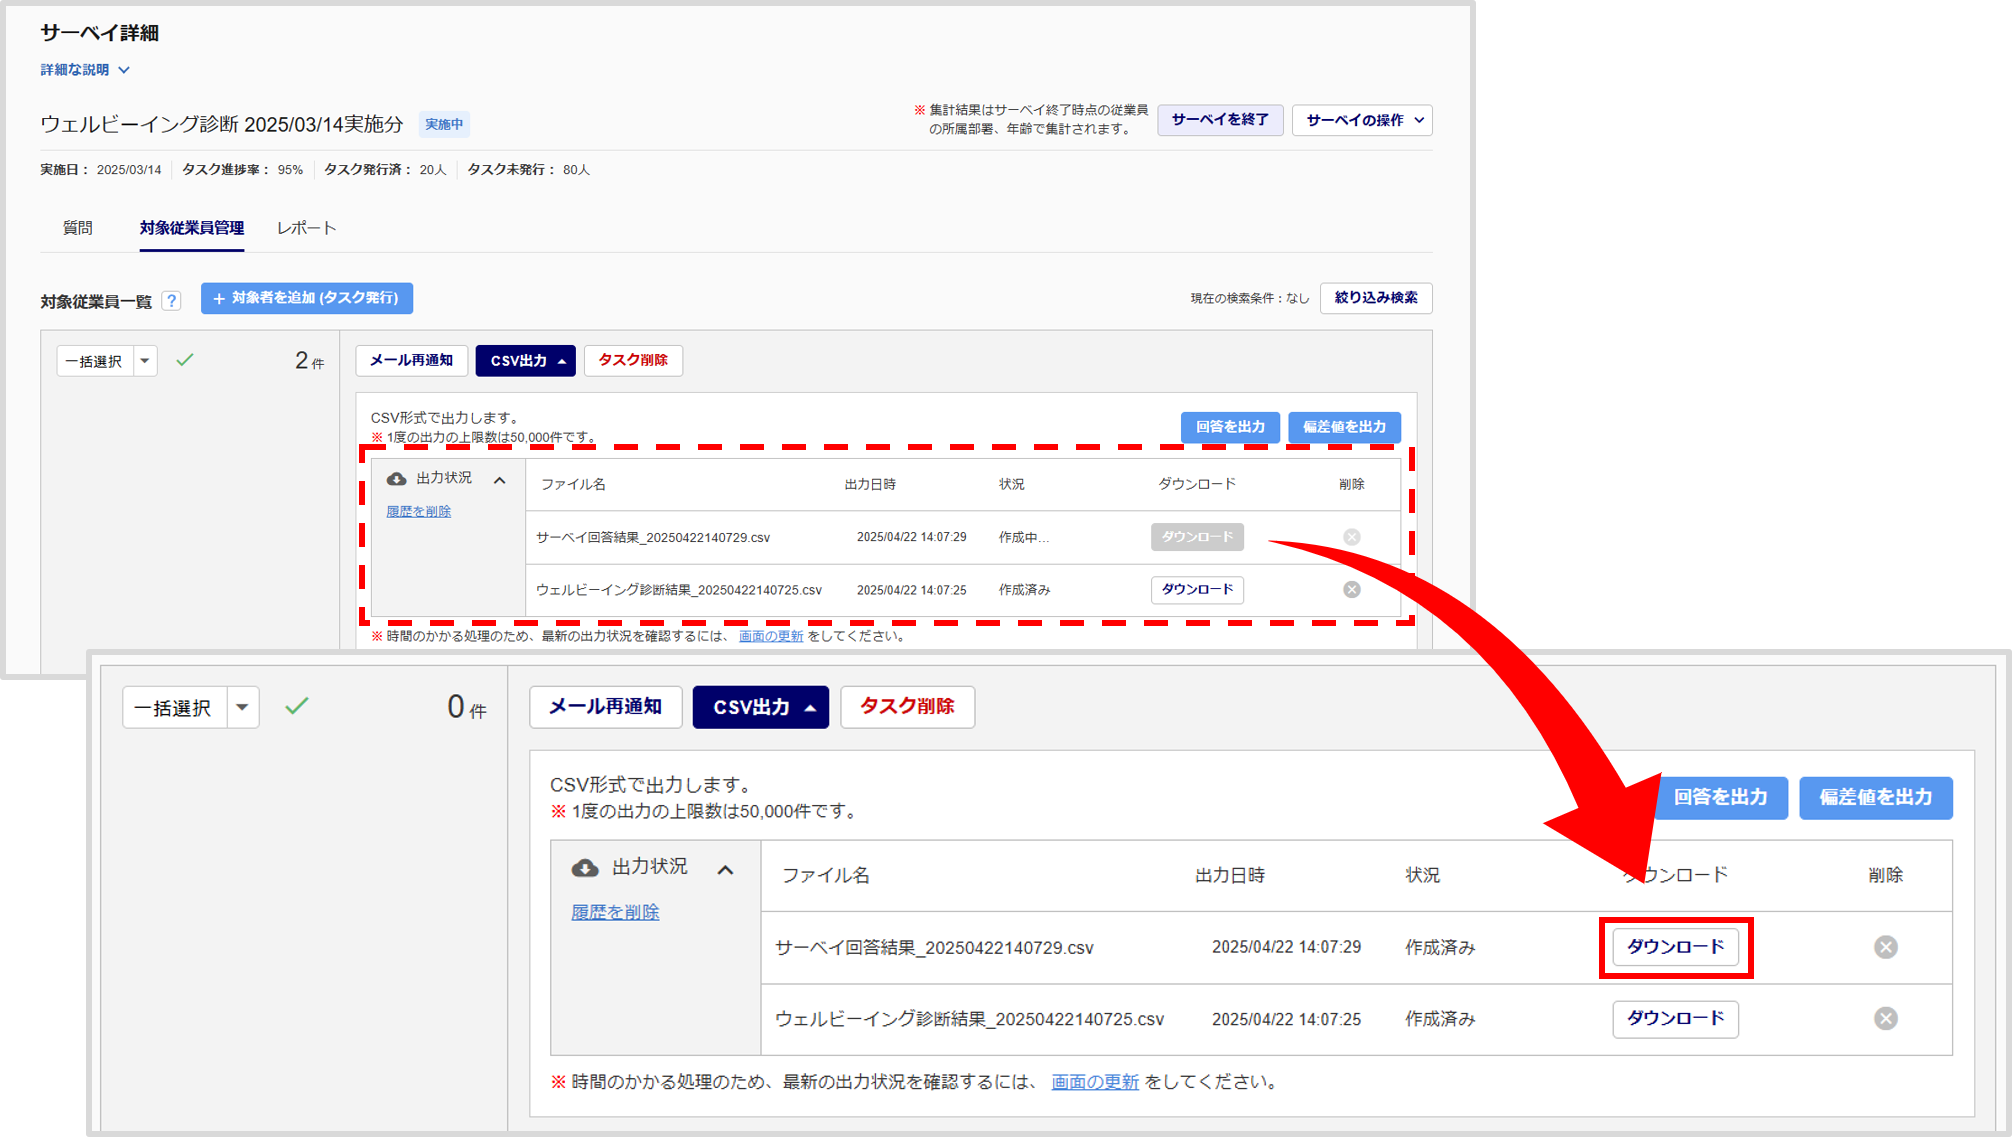Select the 対象従業員管理 tab
Image resolution: width=2012 pixels, height=1137 pixels.
click(x=192, y=228)
